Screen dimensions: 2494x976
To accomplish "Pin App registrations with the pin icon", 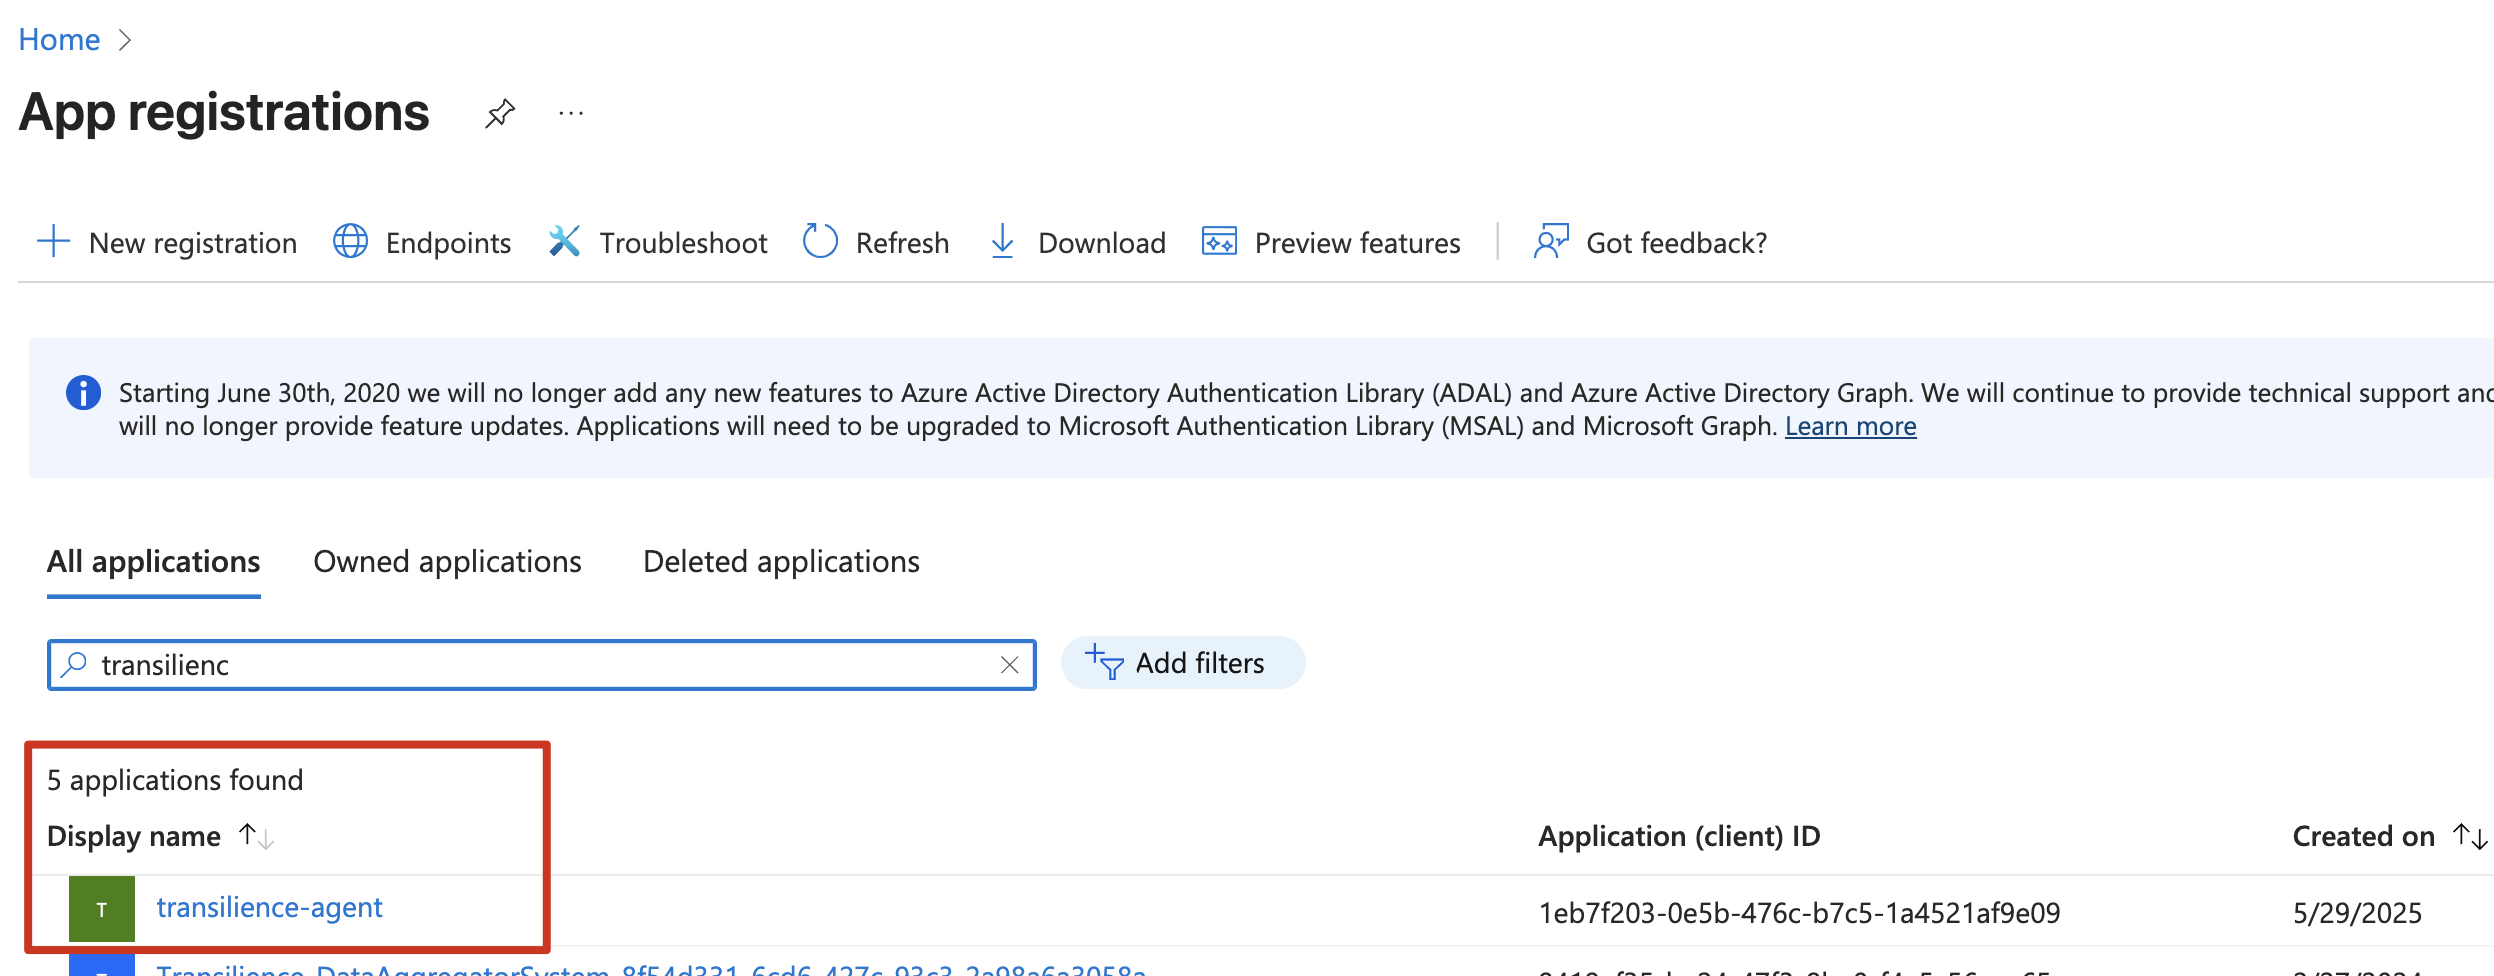I will 500,114.
